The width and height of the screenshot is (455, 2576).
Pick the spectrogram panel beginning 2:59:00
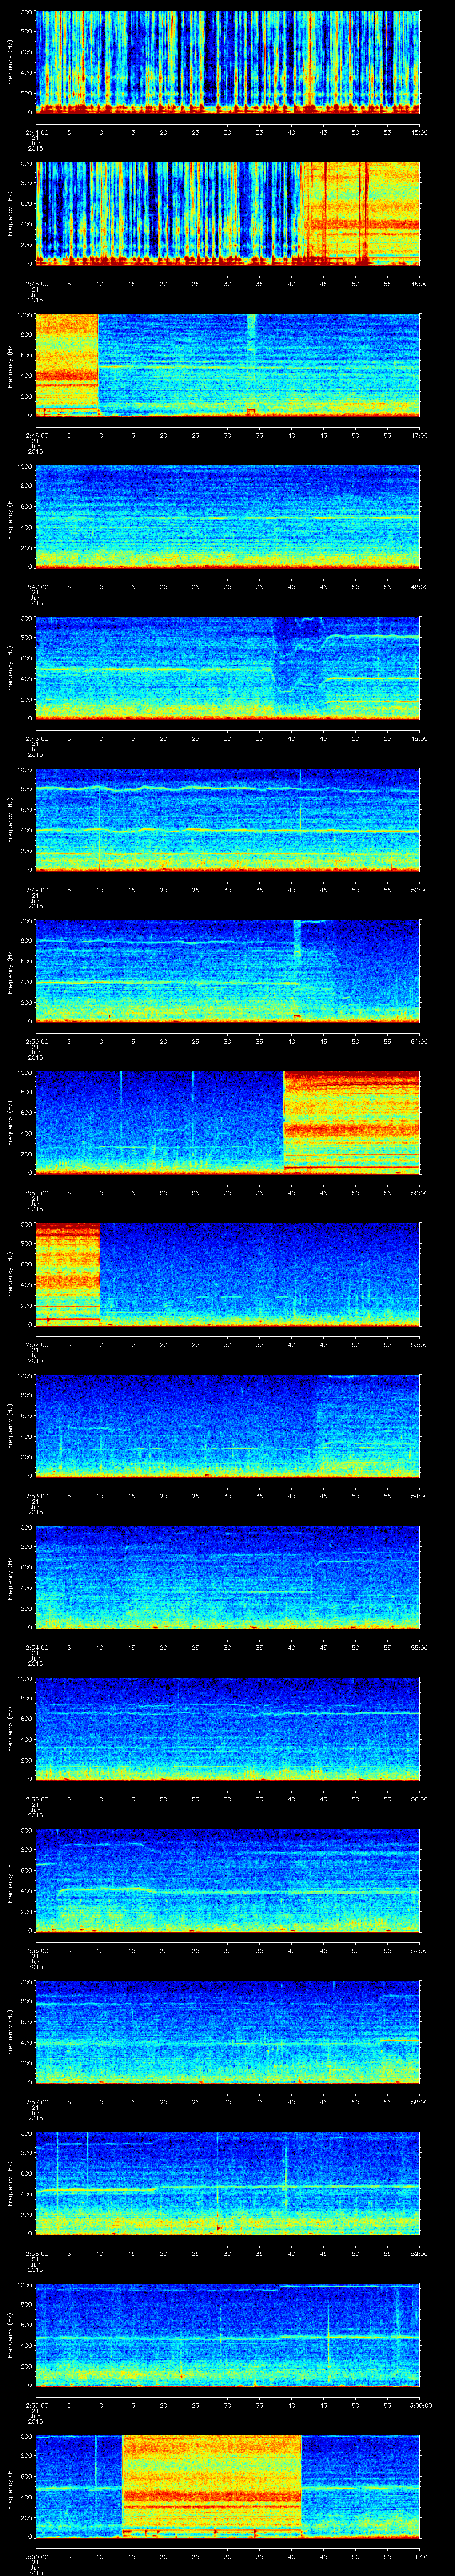tap(228, 2335)
